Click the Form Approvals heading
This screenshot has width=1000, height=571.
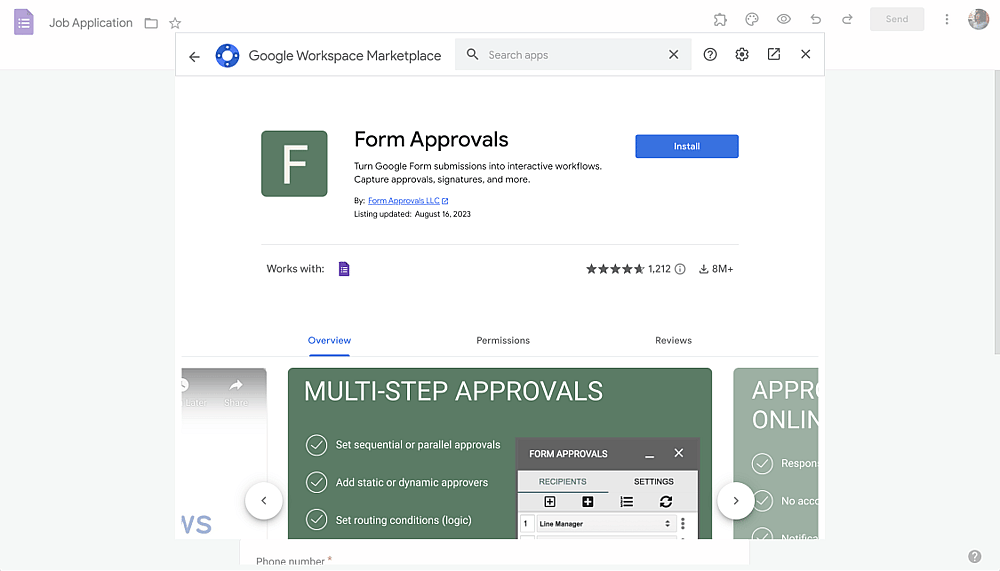point(431,139)
